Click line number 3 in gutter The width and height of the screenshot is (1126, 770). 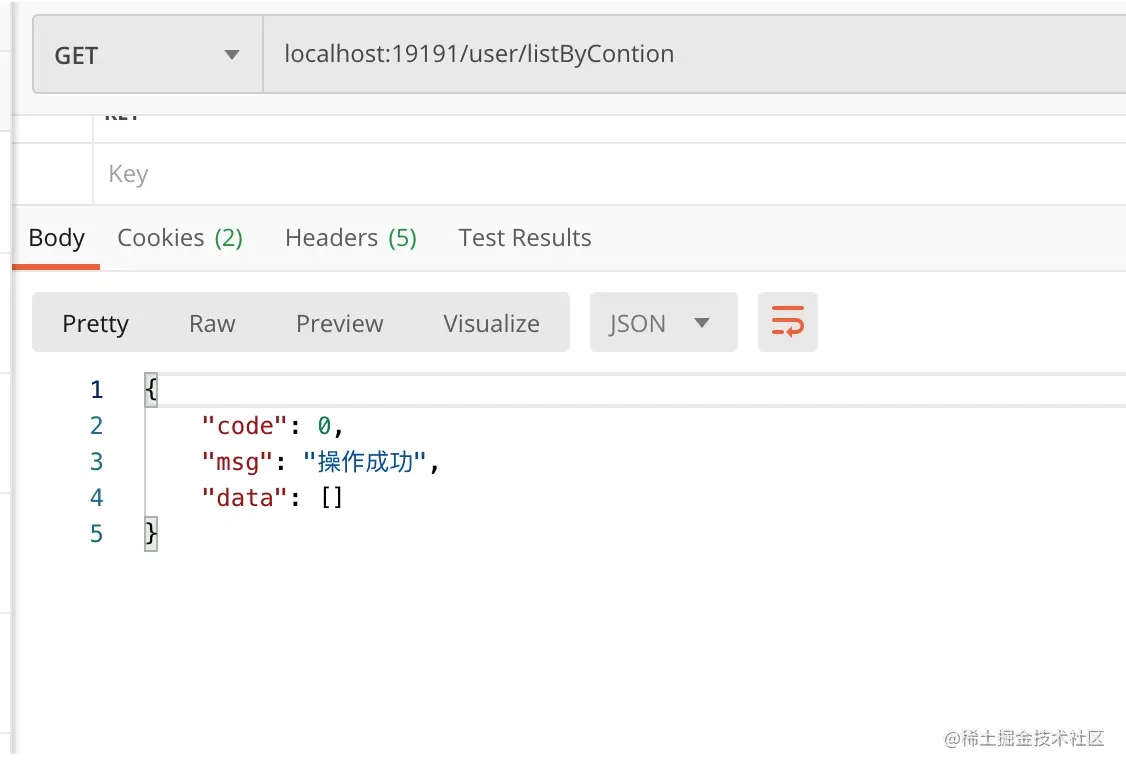96,462
